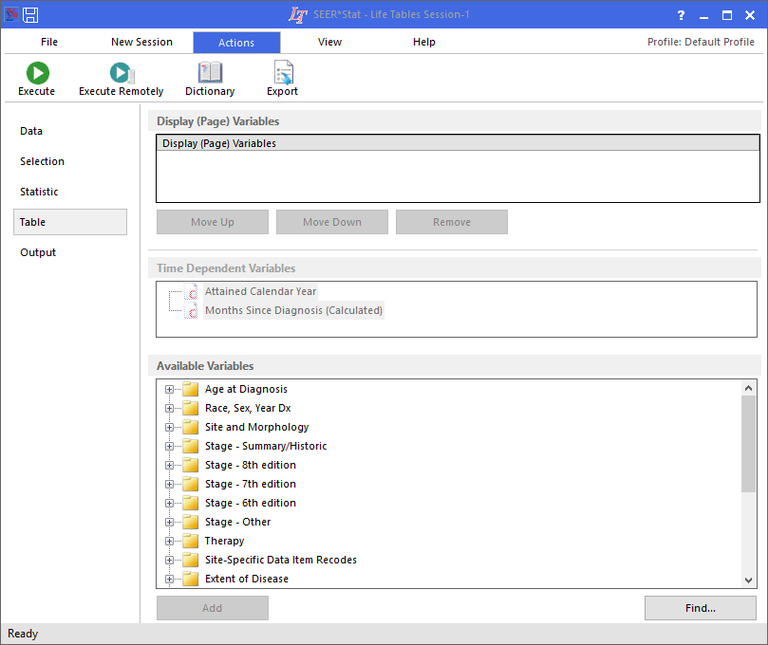Open the View menu

point(329,42)
